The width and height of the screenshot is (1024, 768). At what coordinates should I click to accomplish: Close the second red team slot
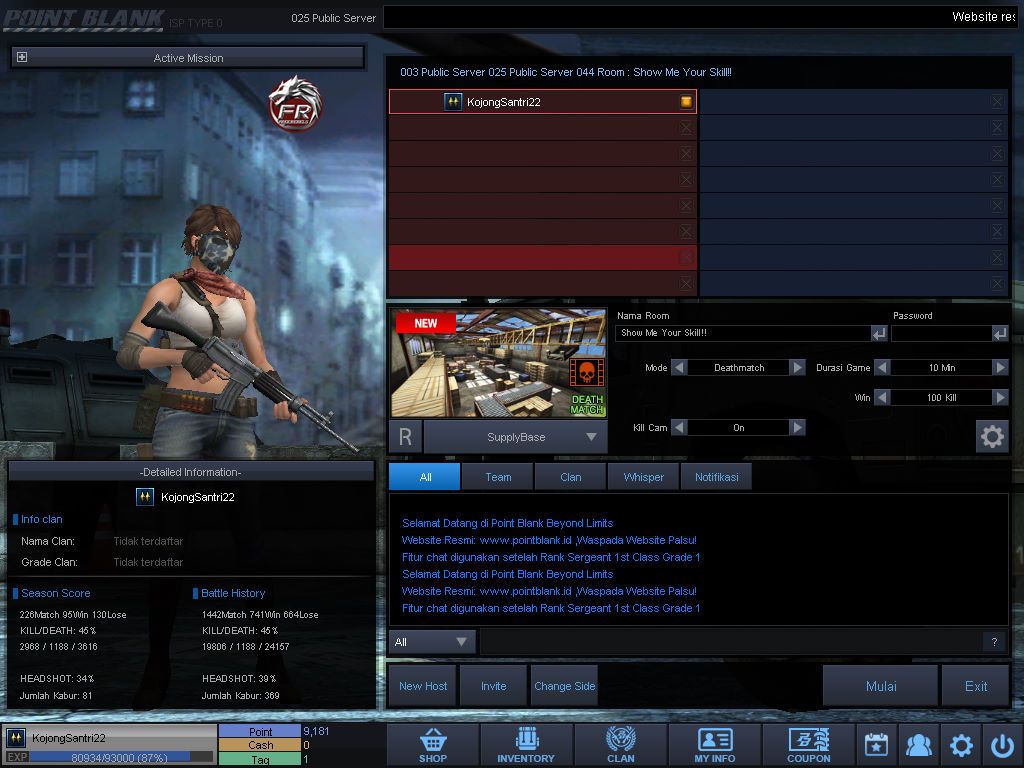coord(686,128)
